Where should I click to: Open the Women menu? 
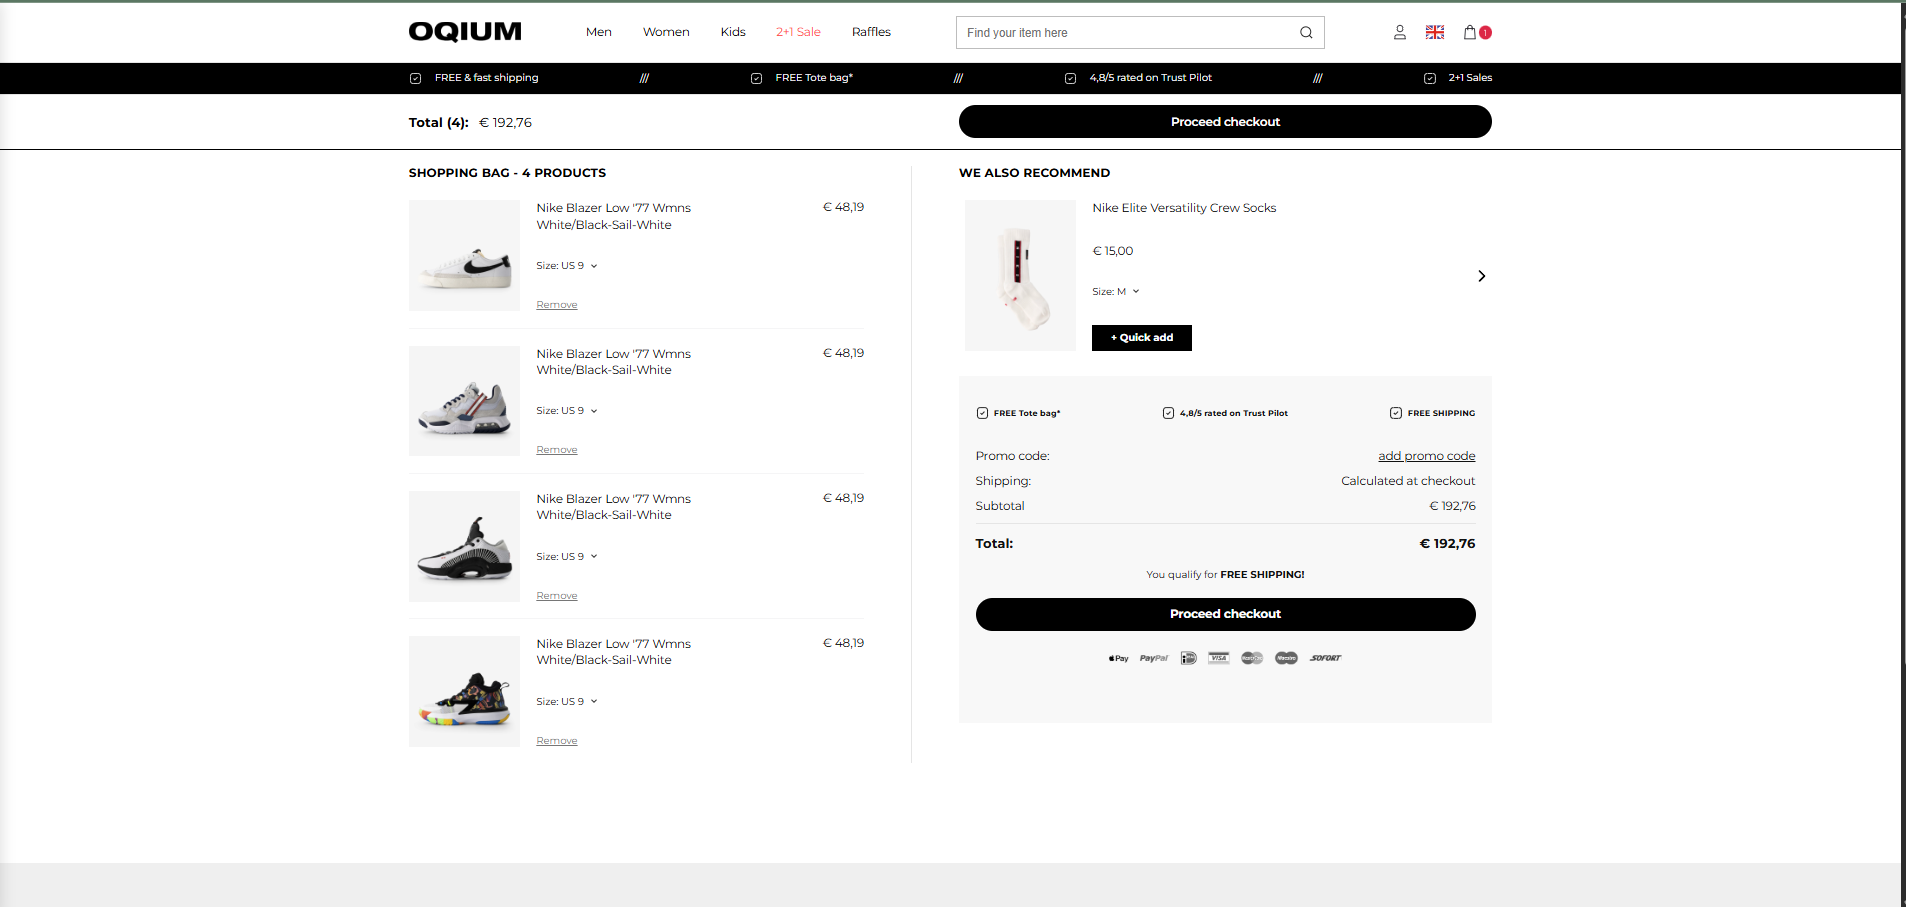(666, 32)
